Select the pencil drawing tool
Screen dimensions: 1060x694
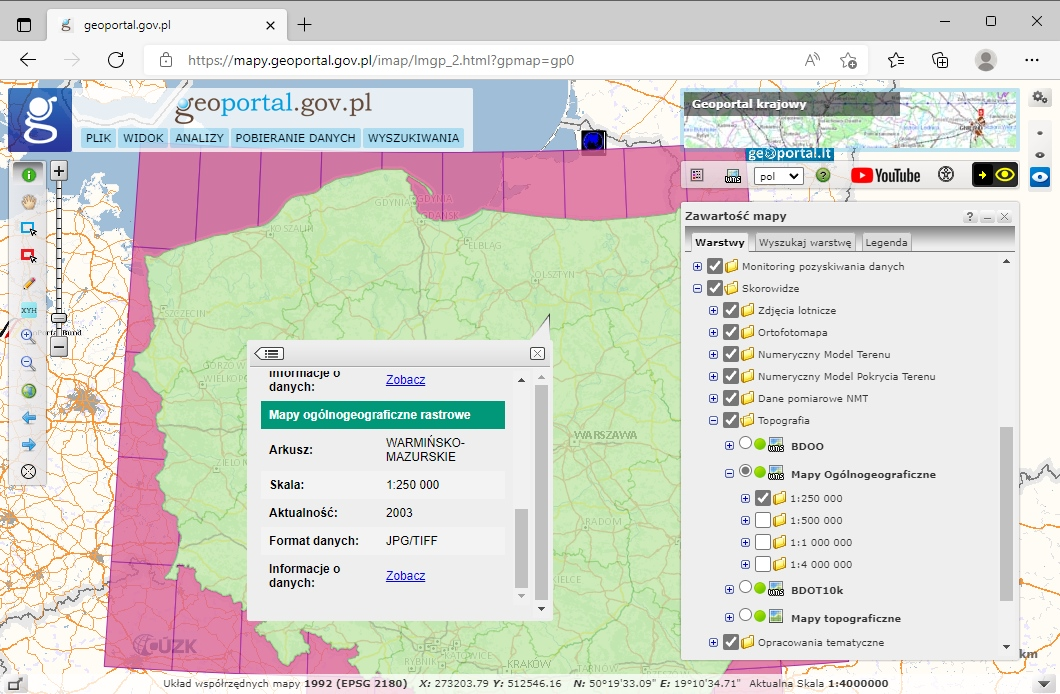click(28, 282)
